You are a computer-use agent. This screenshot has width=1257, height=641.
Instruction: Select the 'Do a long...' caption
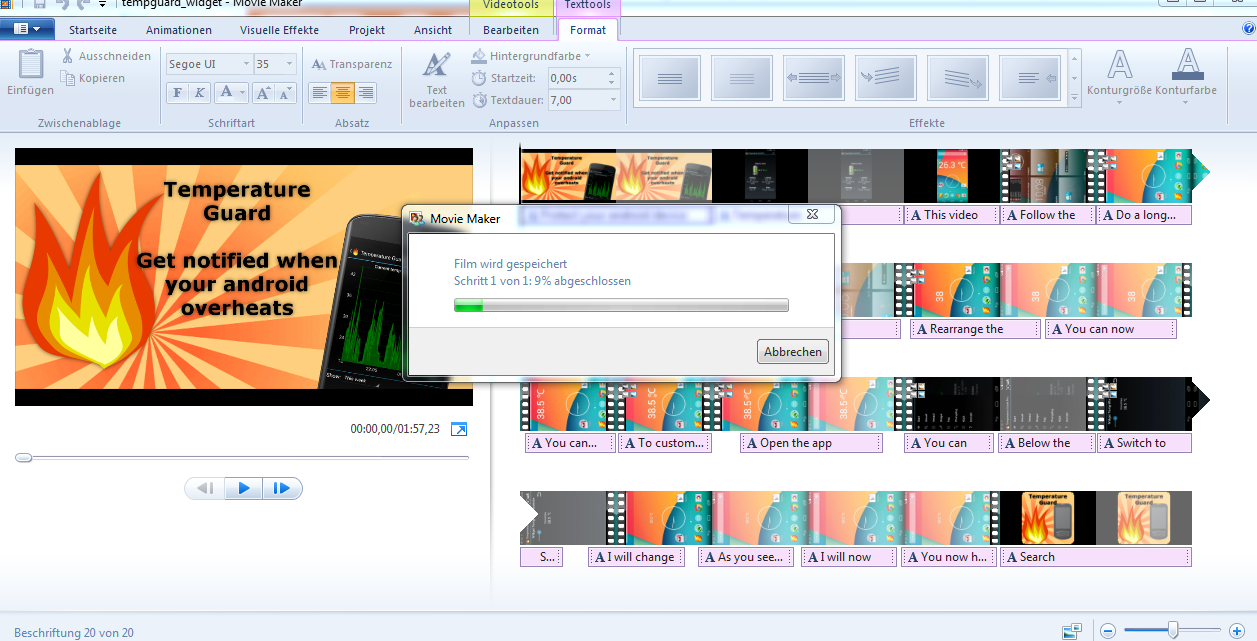(x=1144, y=215)
